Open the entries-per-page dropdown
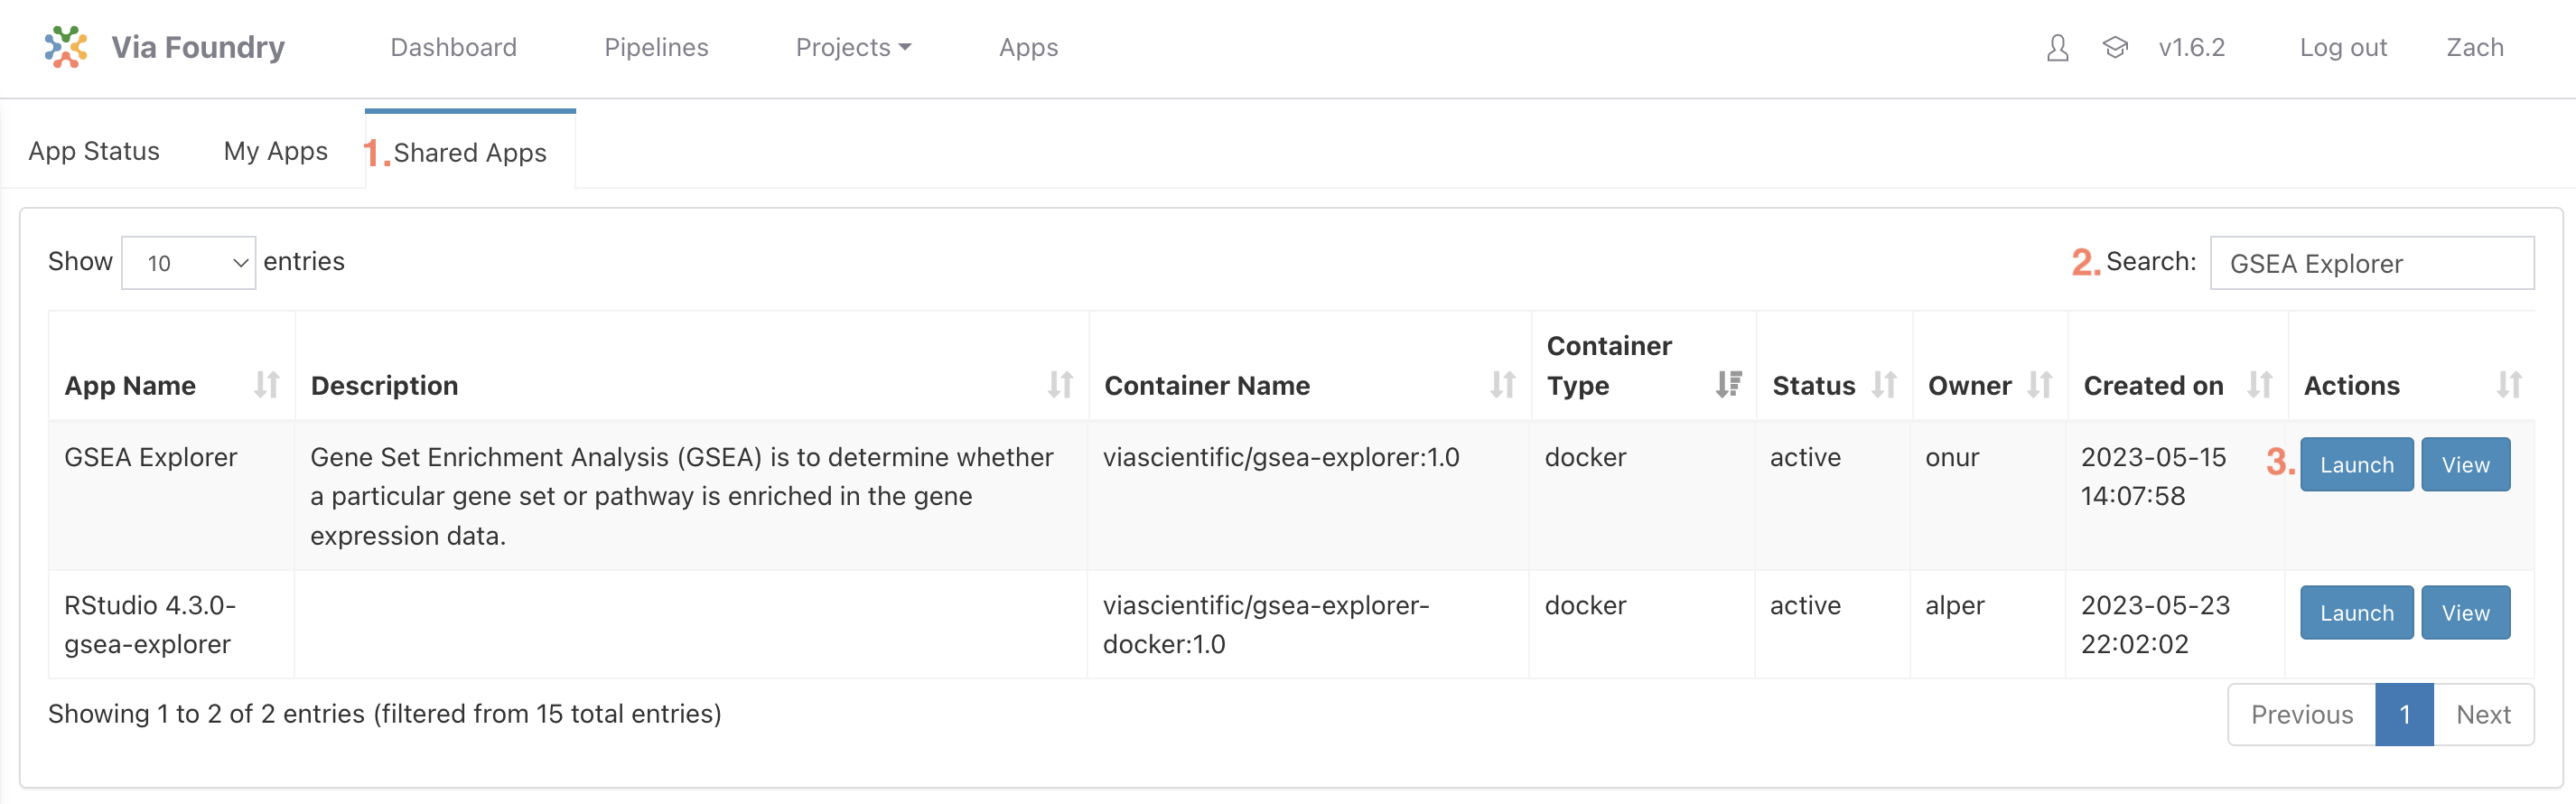The image size is (2576, 804). (188, 263)
